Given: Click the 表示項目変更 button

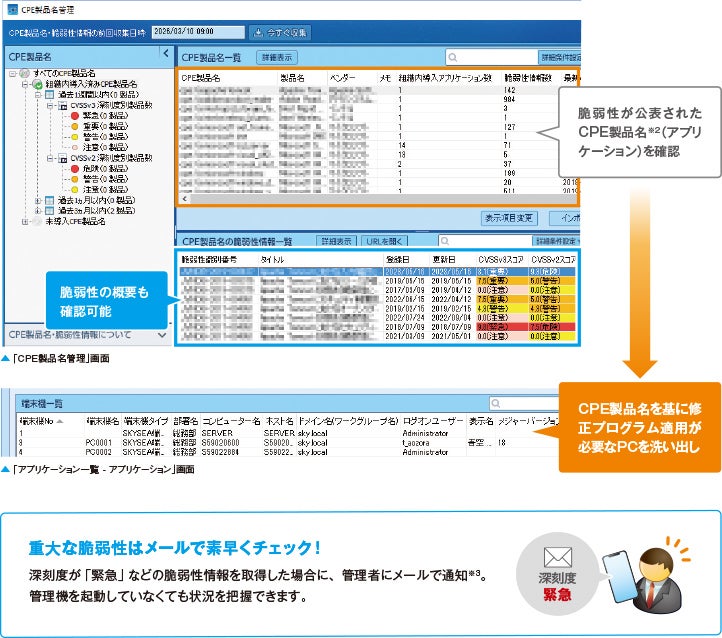Looking at the screenshot, I should click(508, 217).
